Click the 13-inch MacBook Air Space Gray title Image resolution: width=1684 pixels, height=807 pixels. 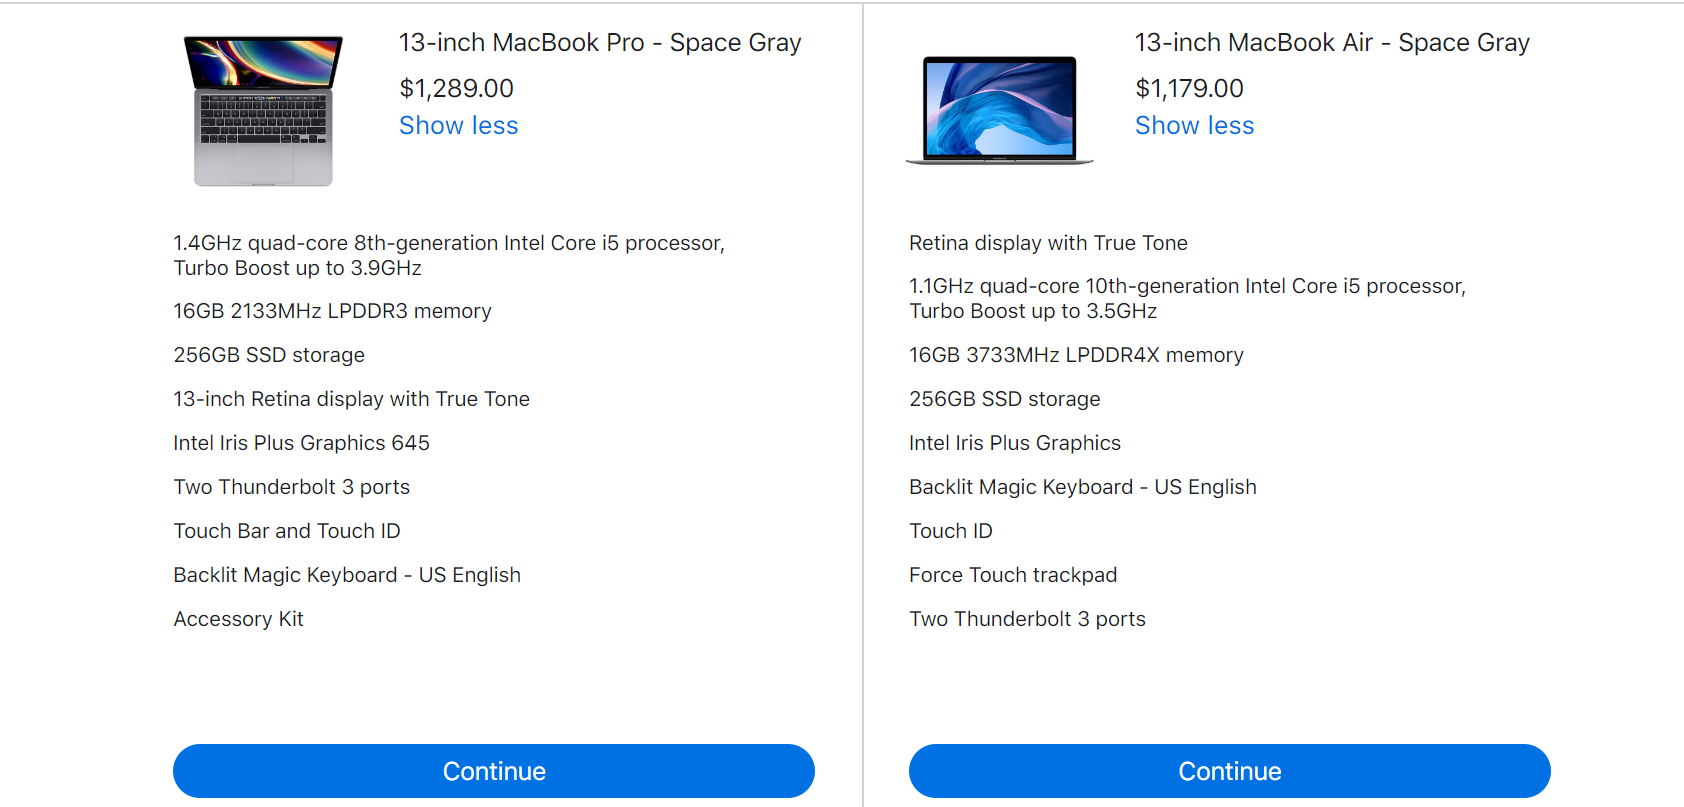(x=1332, y=43)
